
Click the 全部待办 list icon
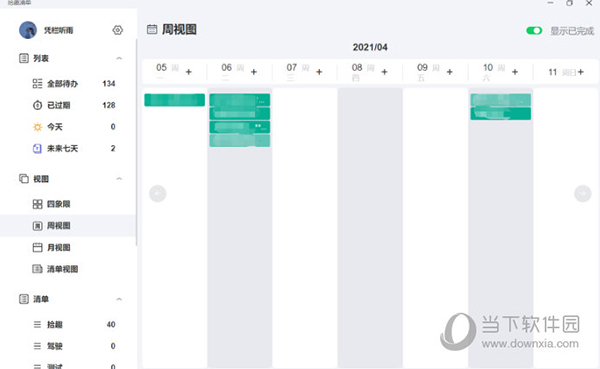(37, 83)
